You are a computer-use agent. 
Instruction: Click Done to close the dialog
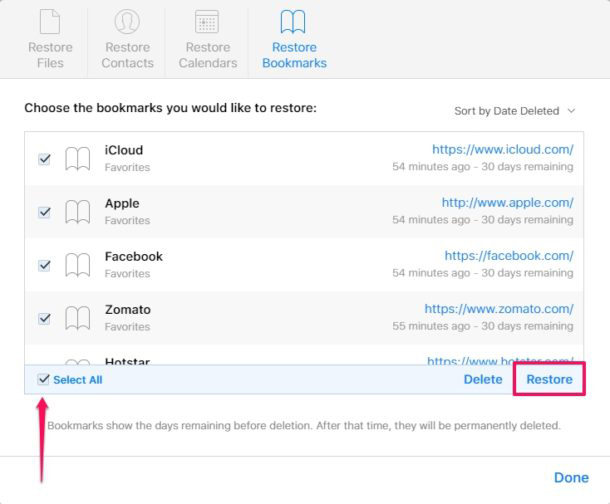(571, 478)
